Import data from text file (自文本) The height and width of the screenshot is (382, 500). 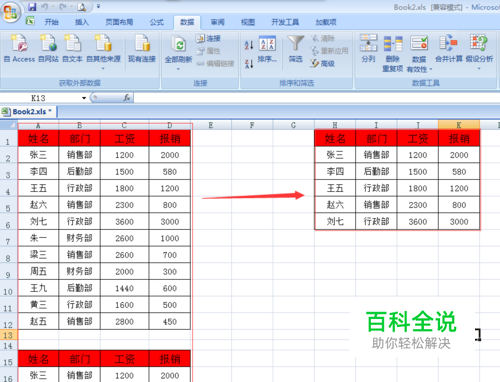(x=72, y=48)
